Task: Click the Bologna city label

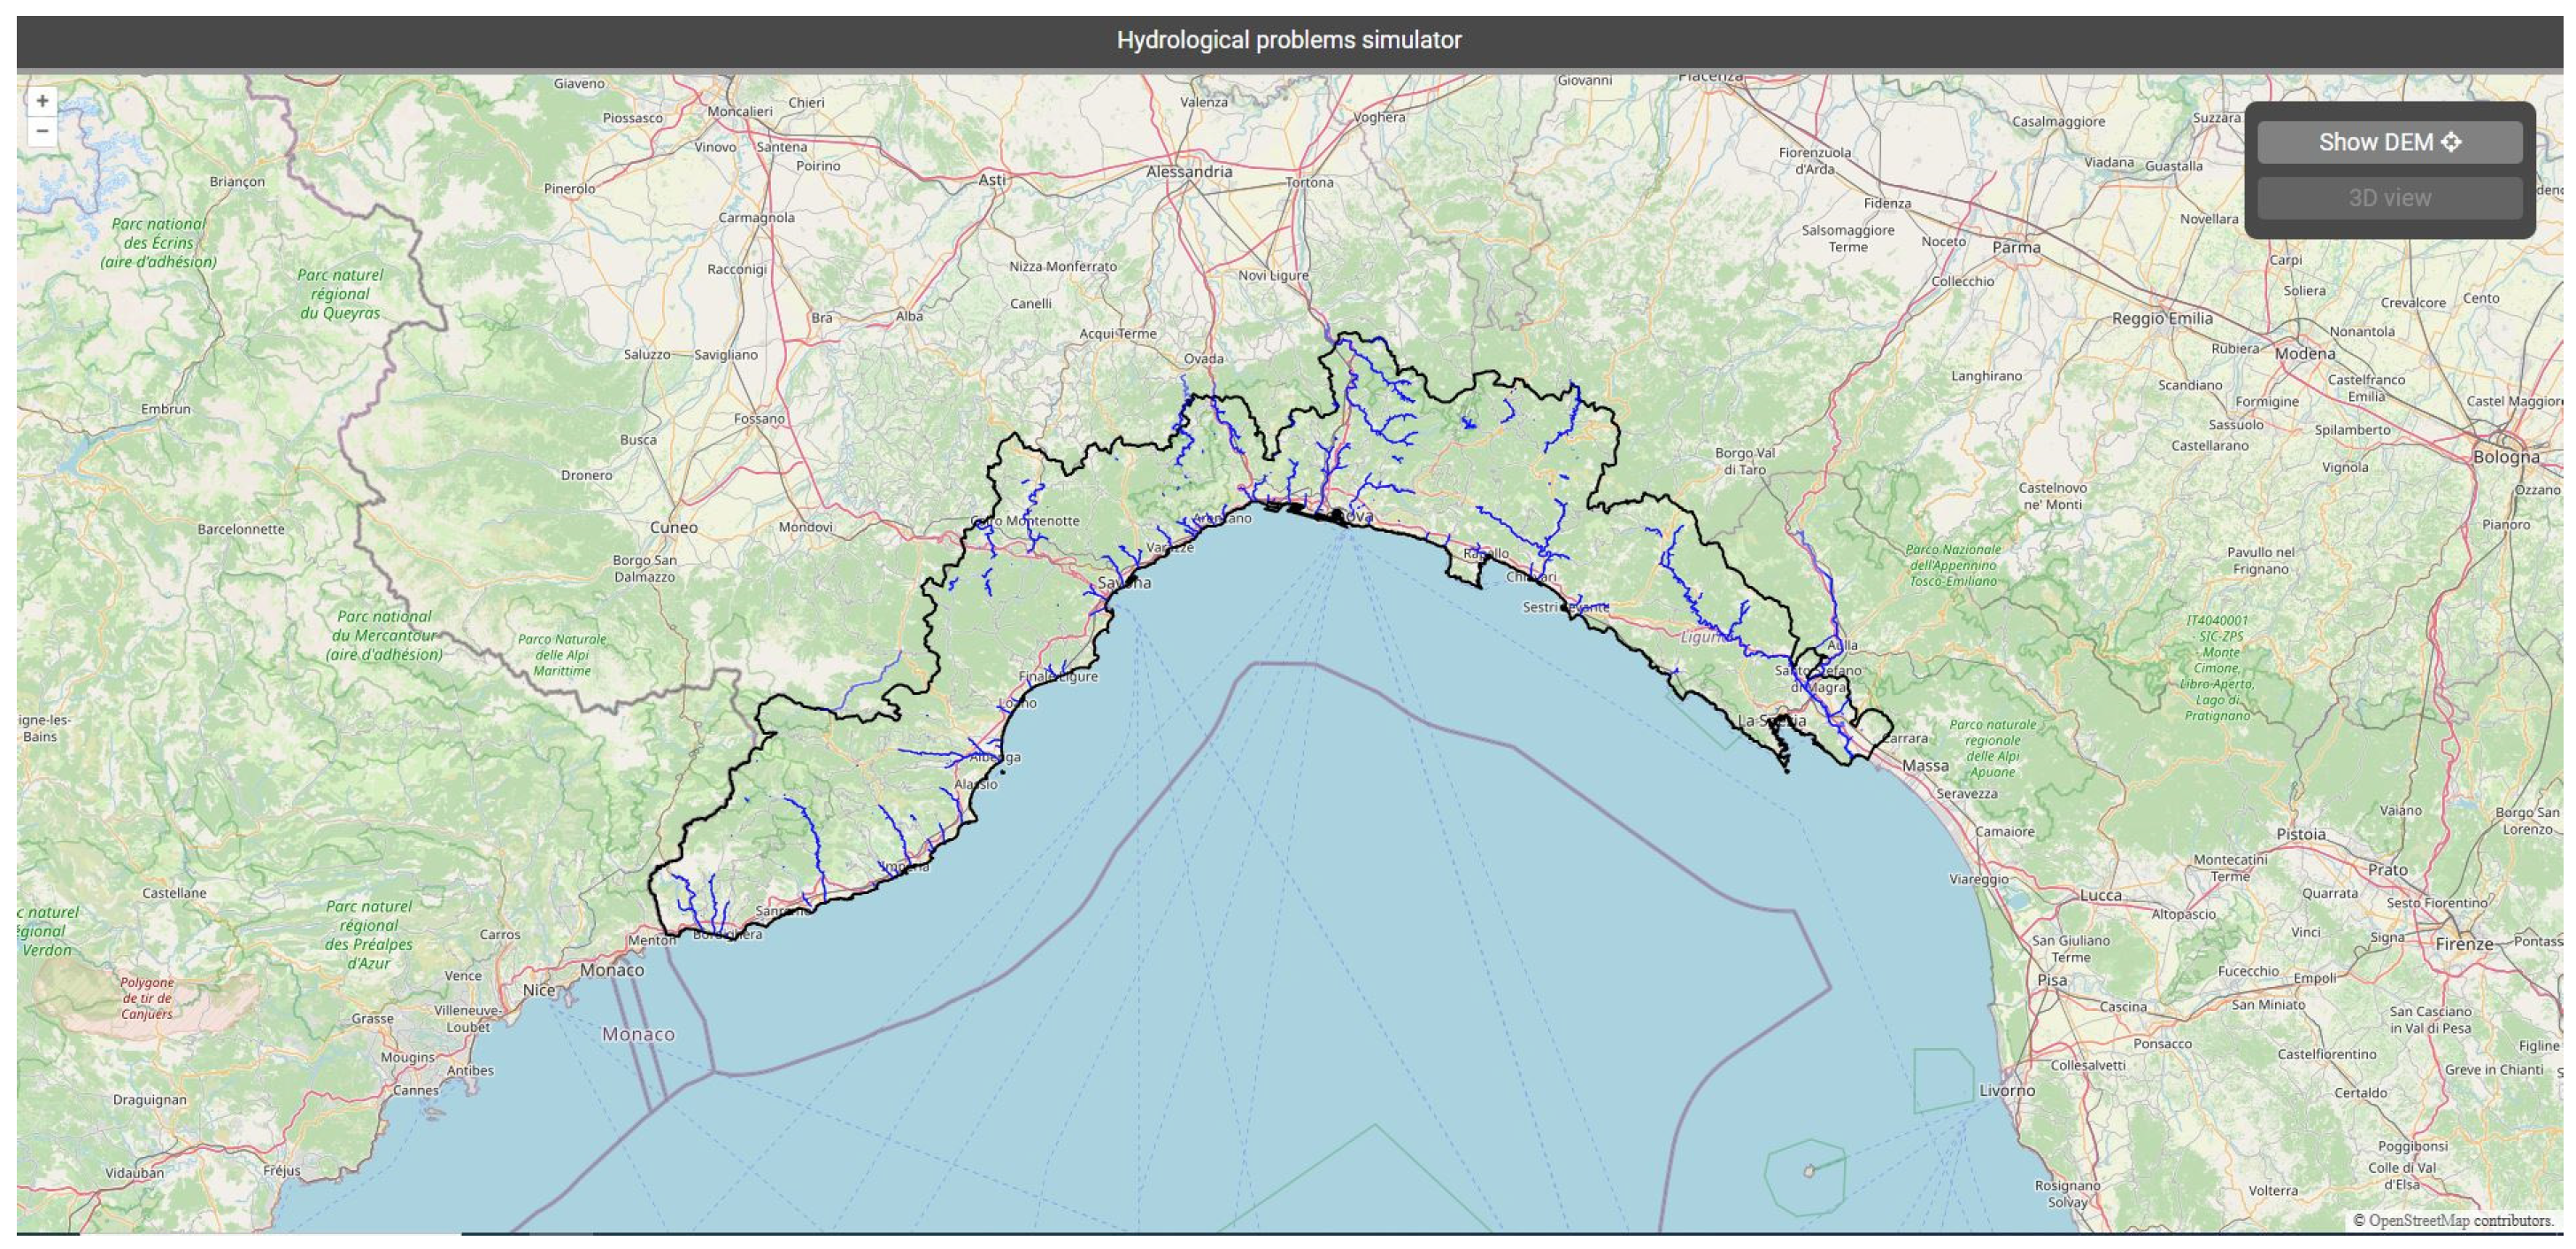Action: point(2505,457)
